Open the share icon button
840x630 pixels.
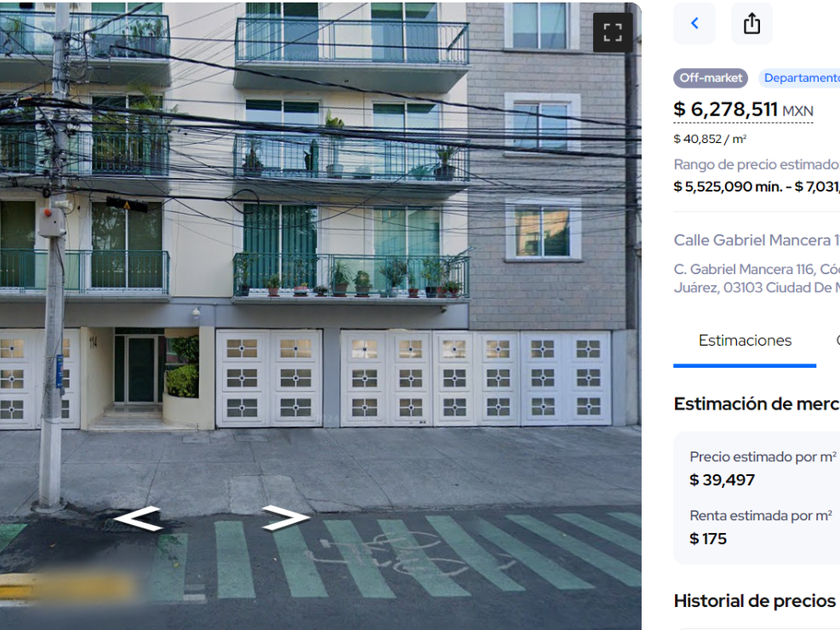point(752,24)
